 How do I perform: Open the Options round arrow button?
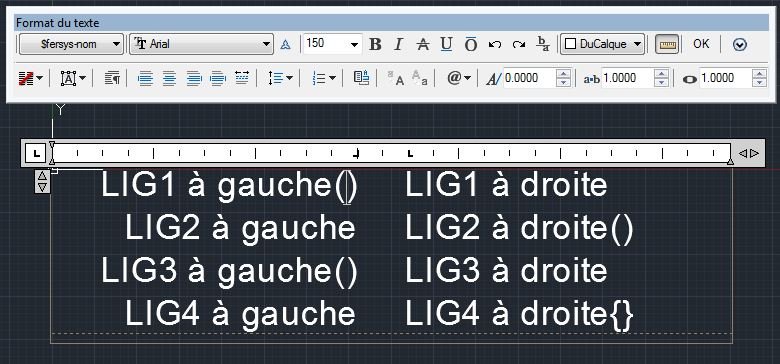[x=740, y=45]
